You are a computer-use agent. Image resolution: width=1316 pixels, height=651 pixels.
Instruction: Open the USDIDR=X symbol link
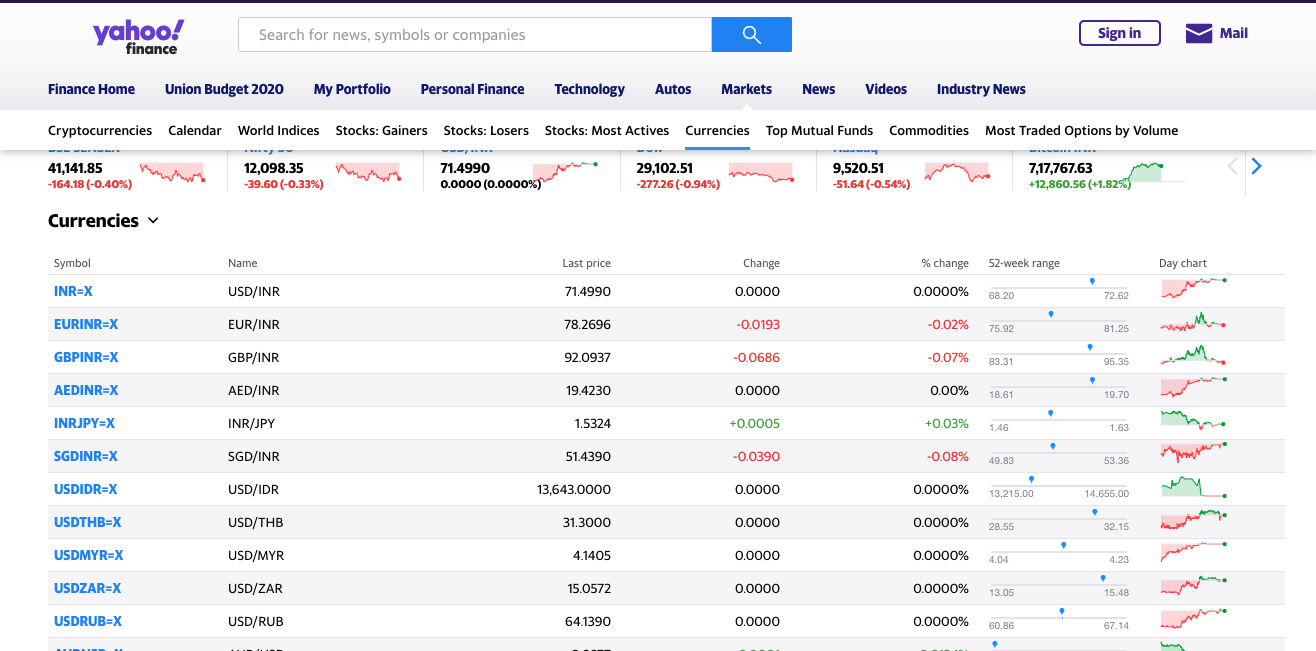(x=86, y=489)
